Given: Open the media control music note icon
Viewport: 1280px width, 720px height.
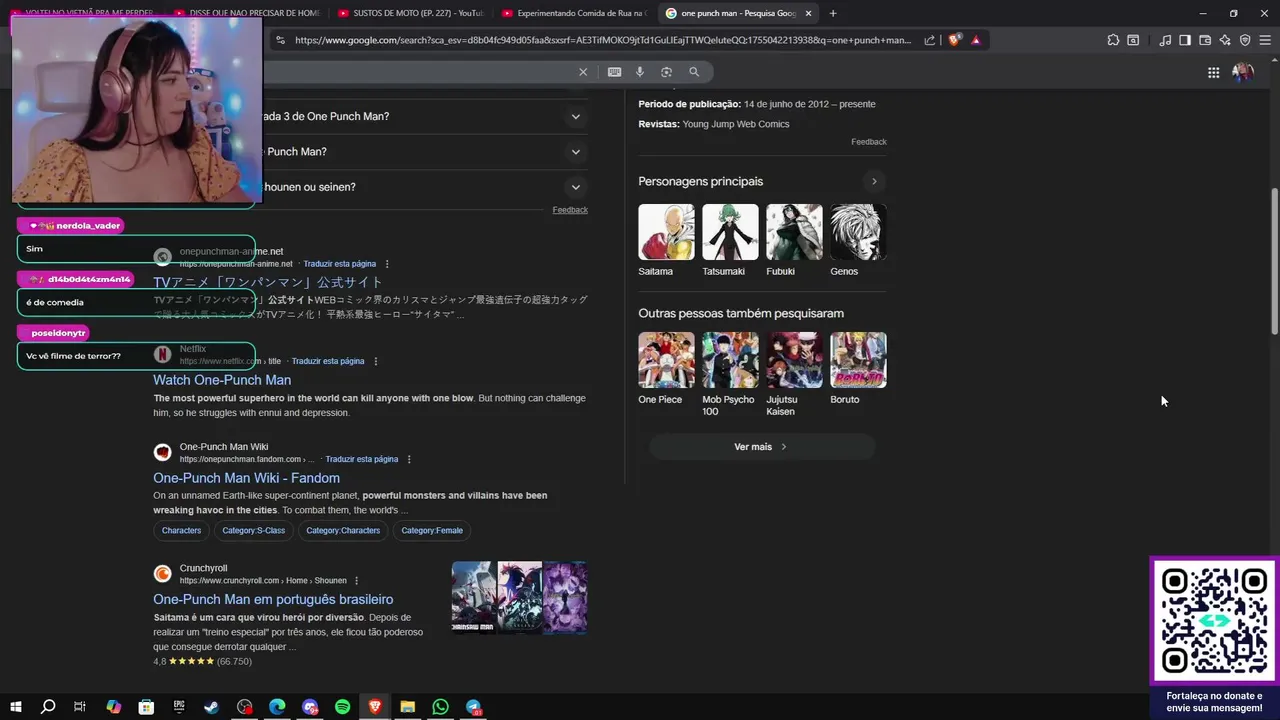Looking at the screenshot, I should [1165, 40].
